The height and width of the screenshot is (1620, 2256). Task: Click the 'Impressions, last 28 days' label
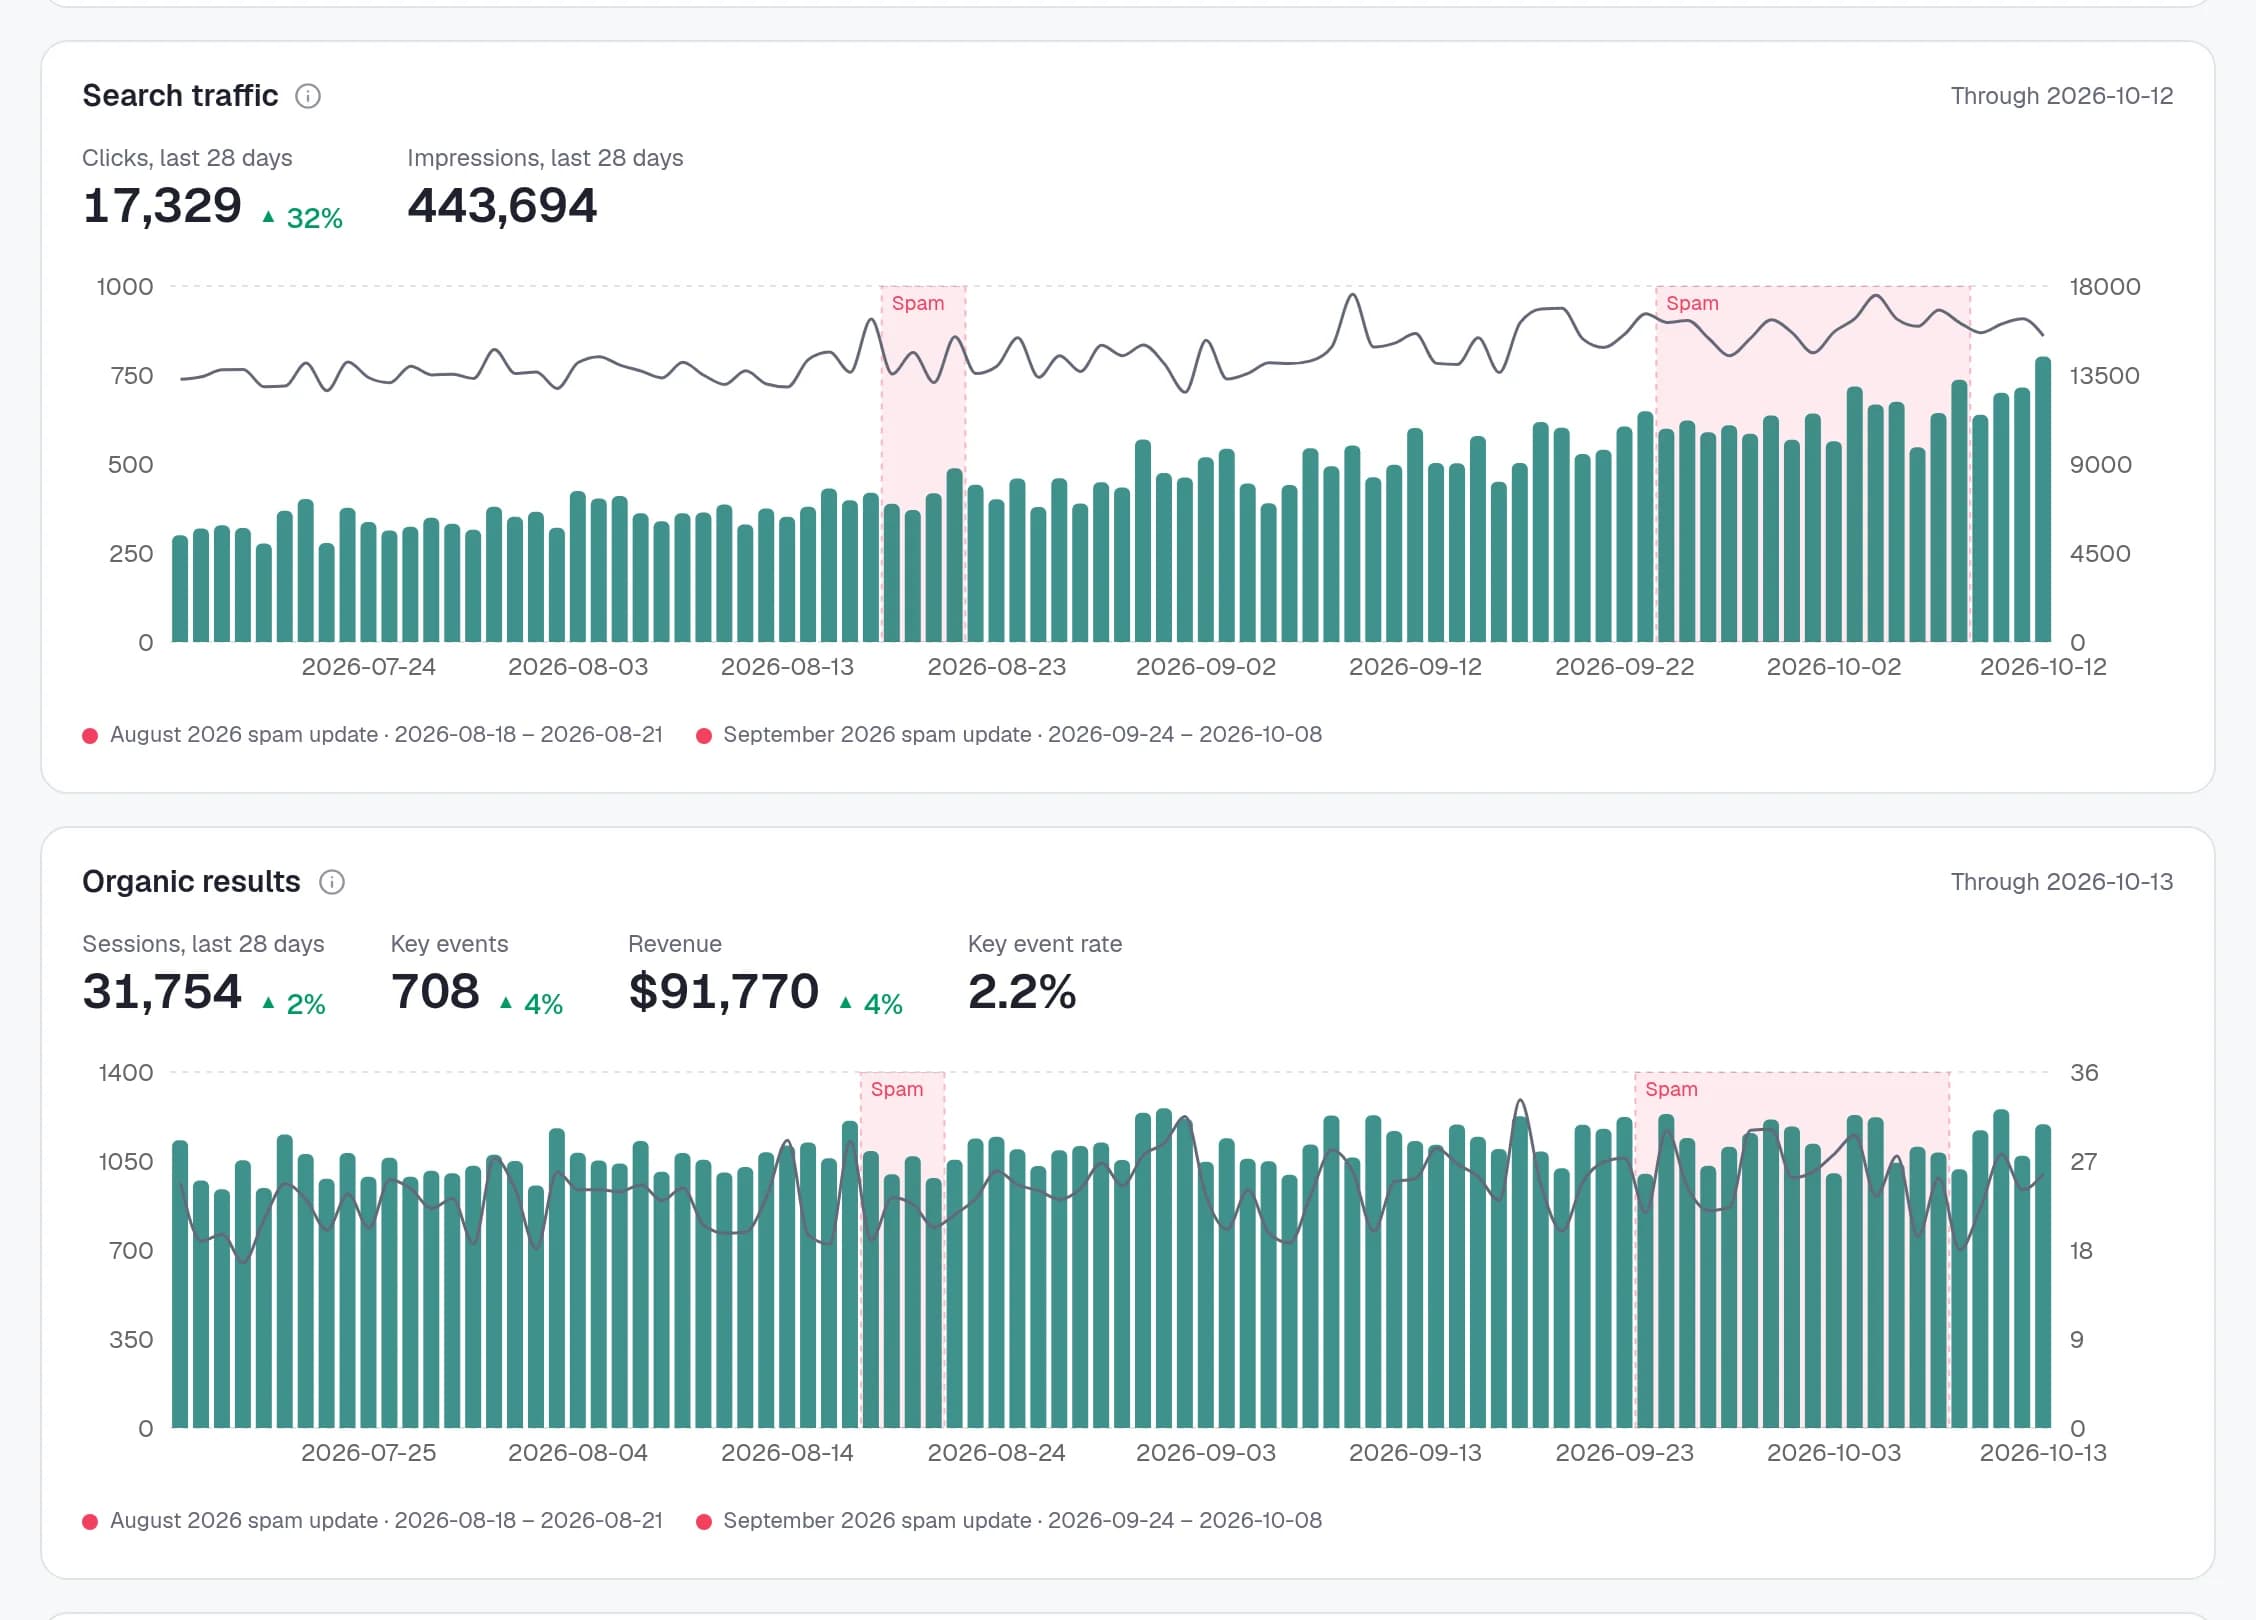tap(545, 158)
